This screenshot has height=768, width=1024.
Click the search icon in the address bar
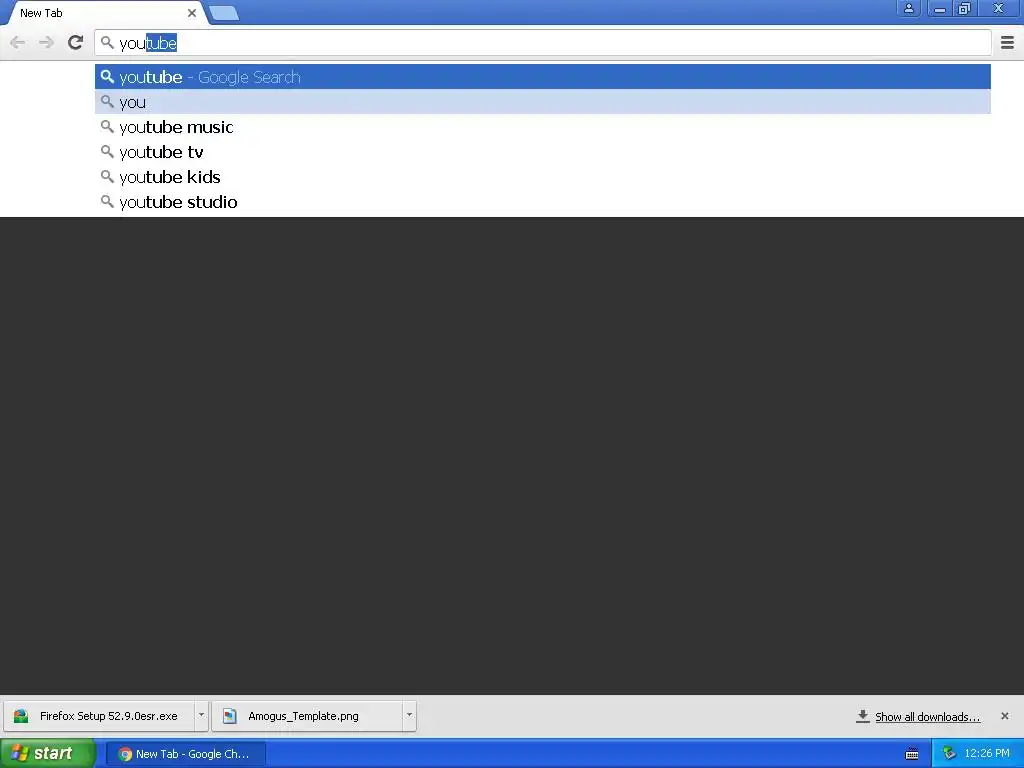[x=107, y=43]
